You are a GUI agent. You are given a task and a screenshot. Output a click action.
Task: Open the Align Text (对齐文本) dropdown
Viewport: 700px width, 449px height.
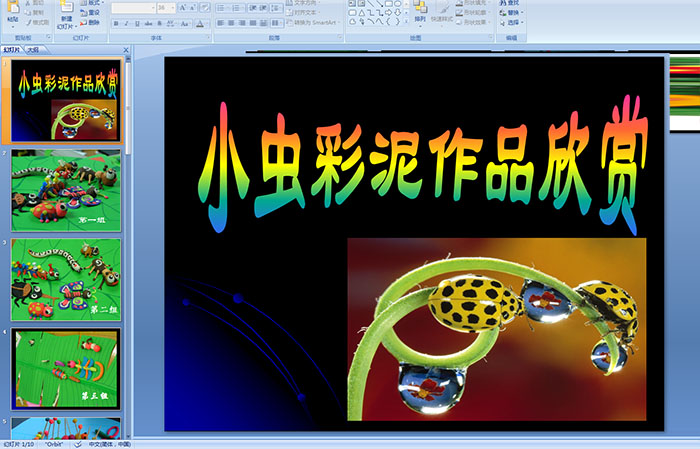click(x=302, y=12)
